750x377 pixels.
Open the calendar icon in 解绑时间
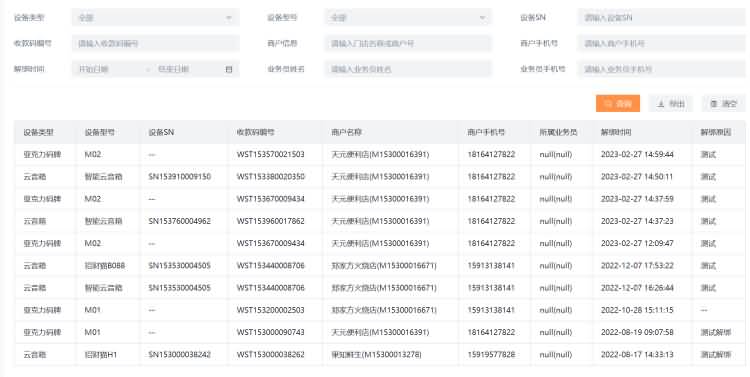[x=229, y=69]
